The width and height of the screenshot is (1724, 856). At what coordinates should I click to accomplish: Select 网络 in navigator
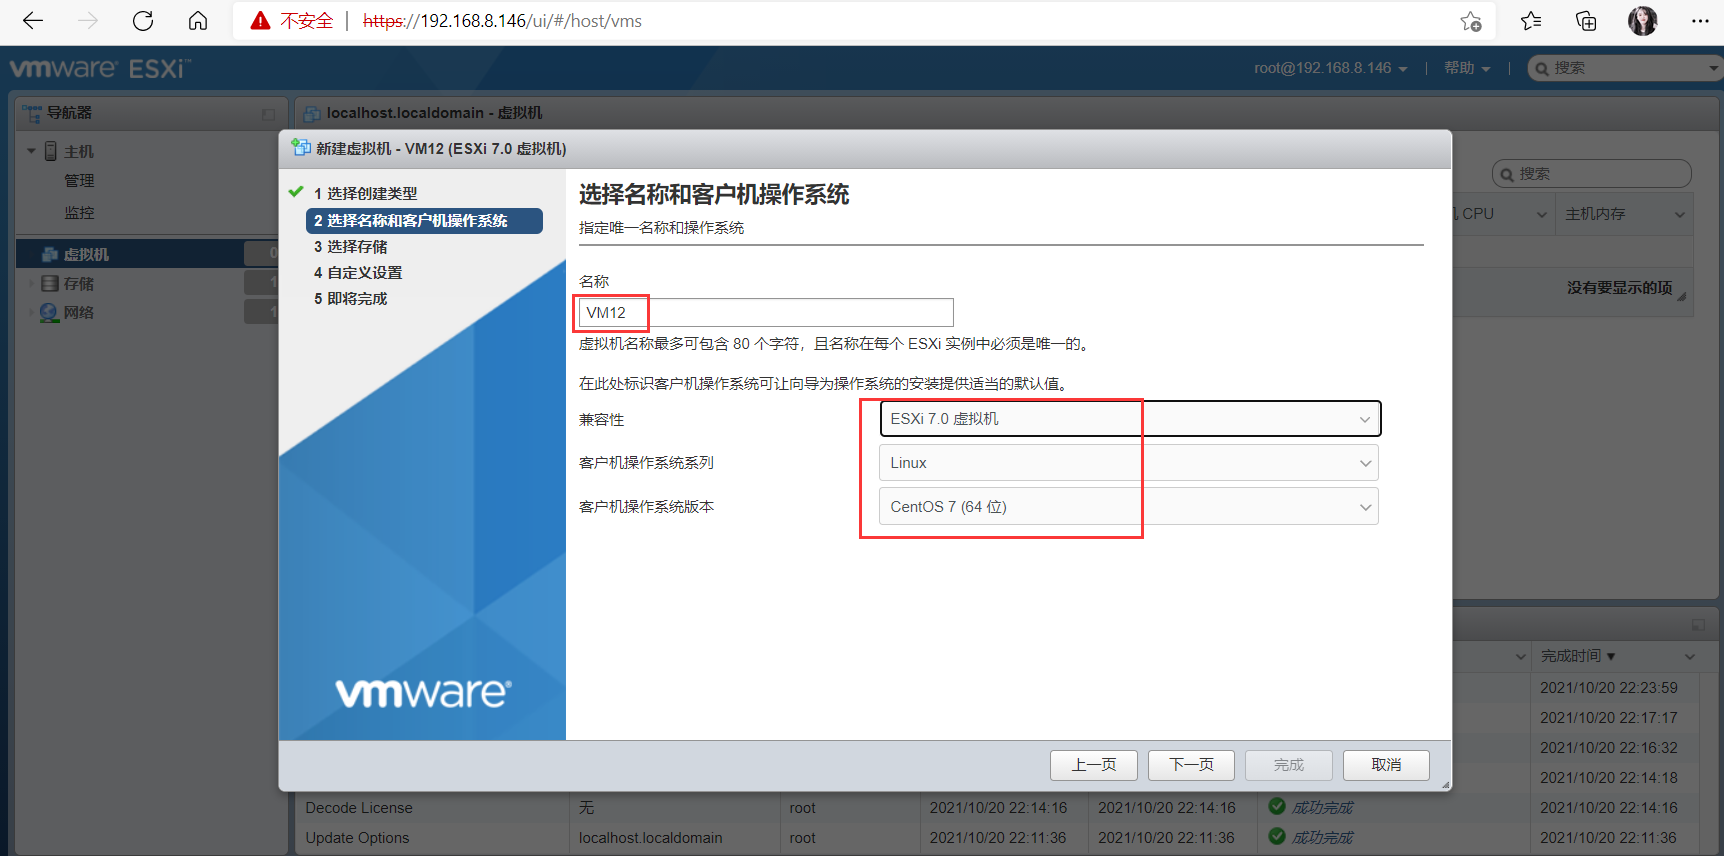(x=79, y=313)
